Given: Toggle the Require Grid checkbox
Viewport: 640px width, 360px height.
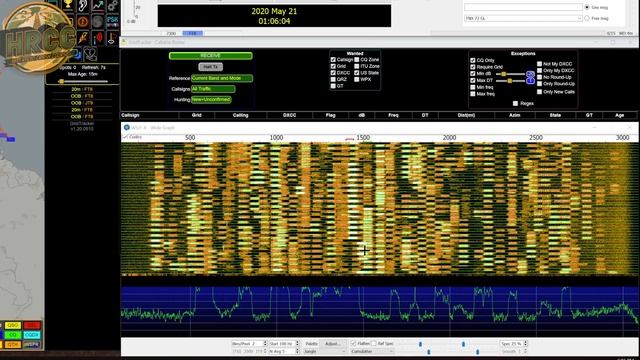Looking at the screenshot, I should coord(473,67).
